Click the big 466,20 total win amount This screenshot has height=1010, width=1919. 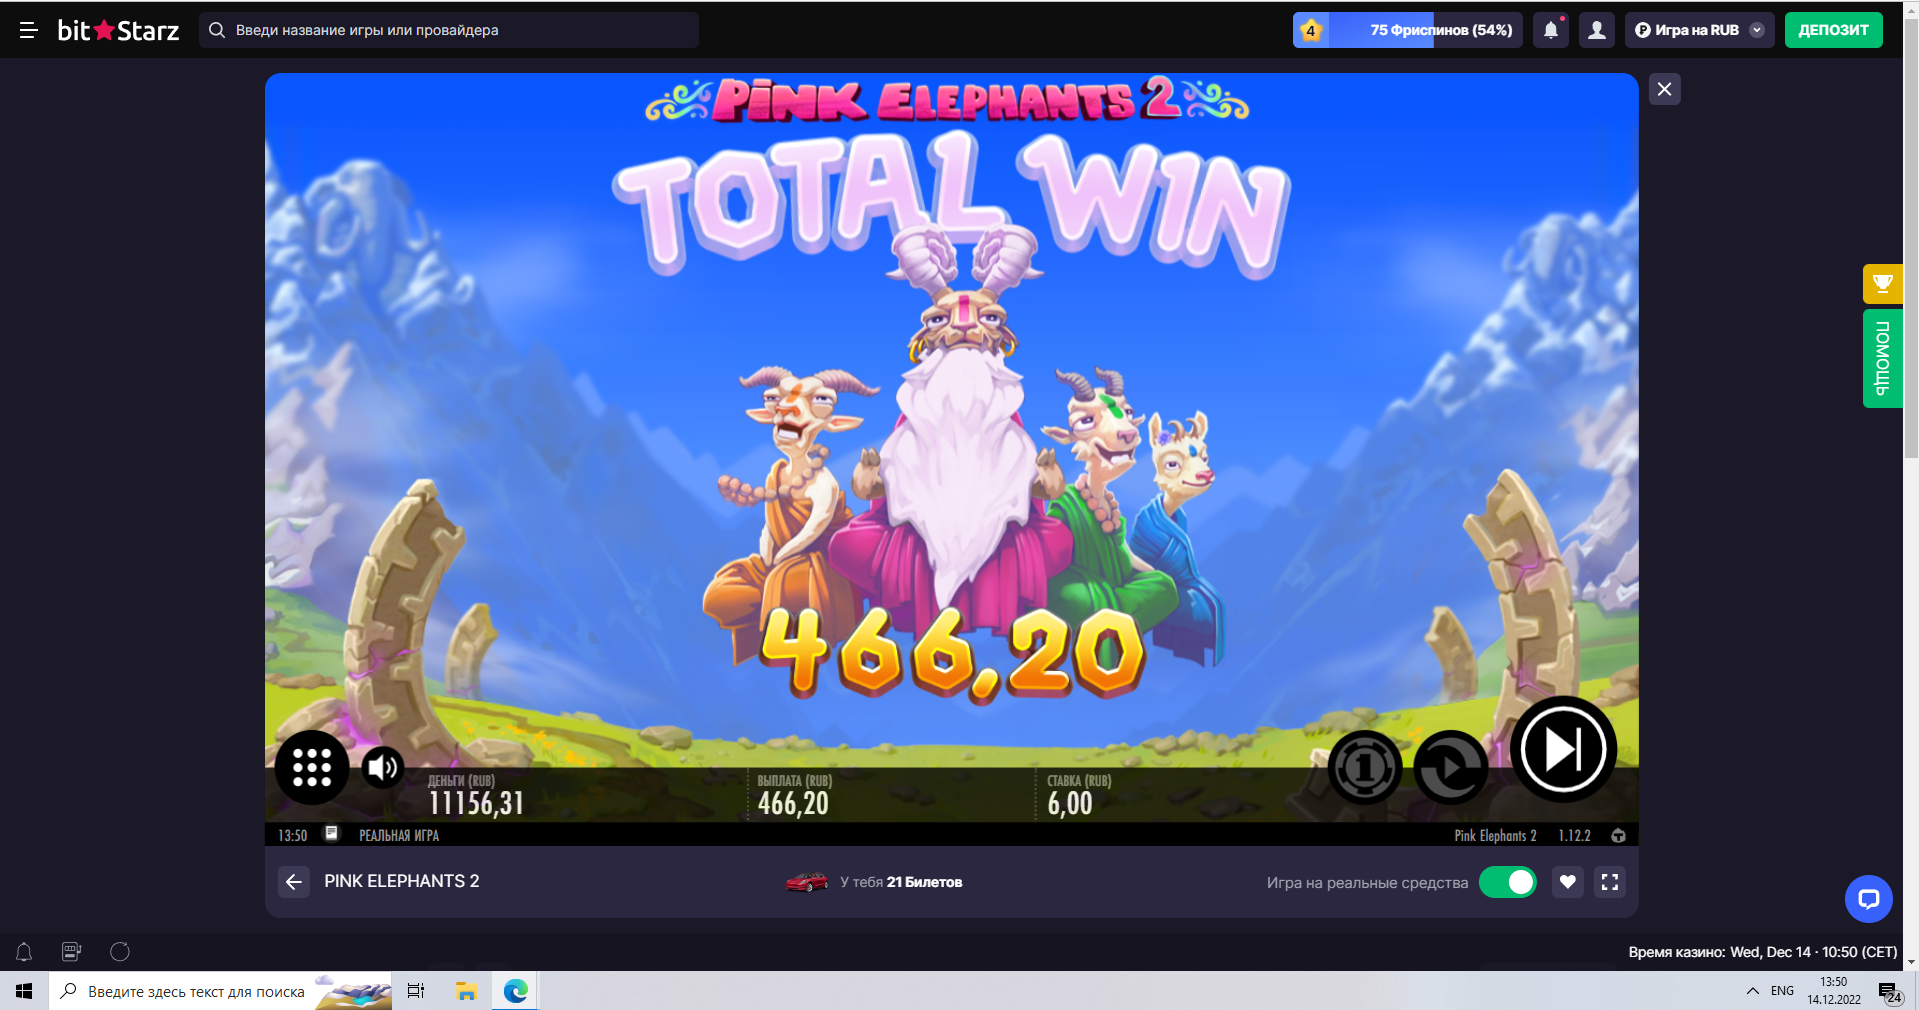[952, 653]
